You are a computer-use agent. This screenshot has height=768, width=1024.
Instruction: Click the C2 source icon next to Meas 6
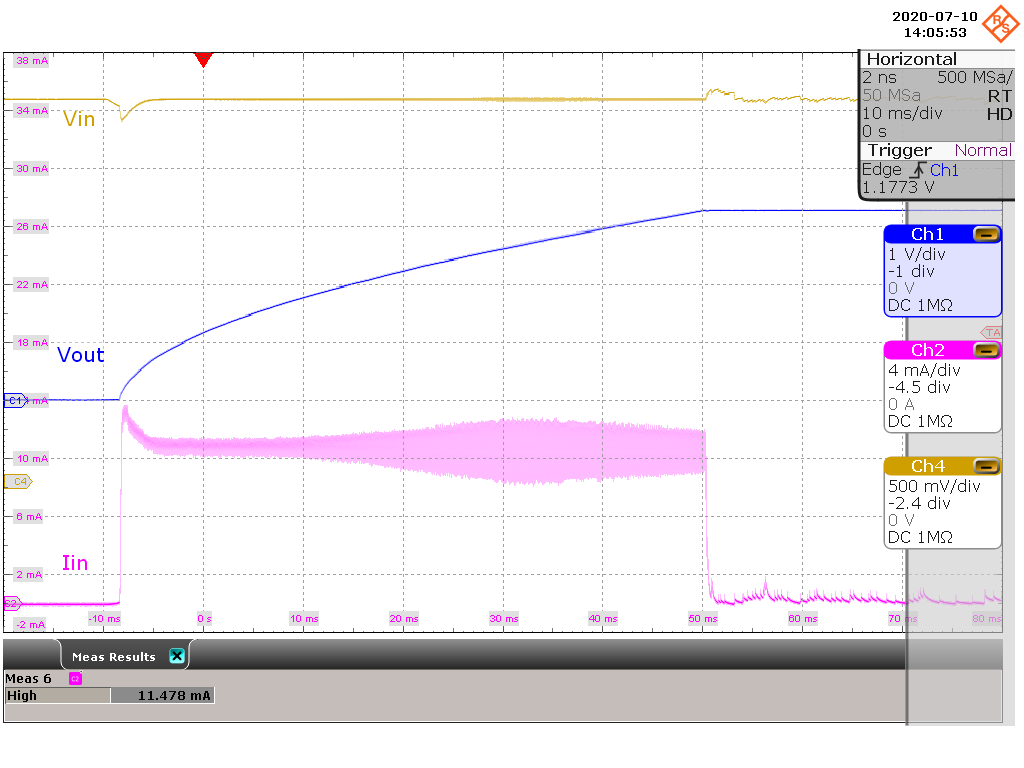click(x=75, y=678)
